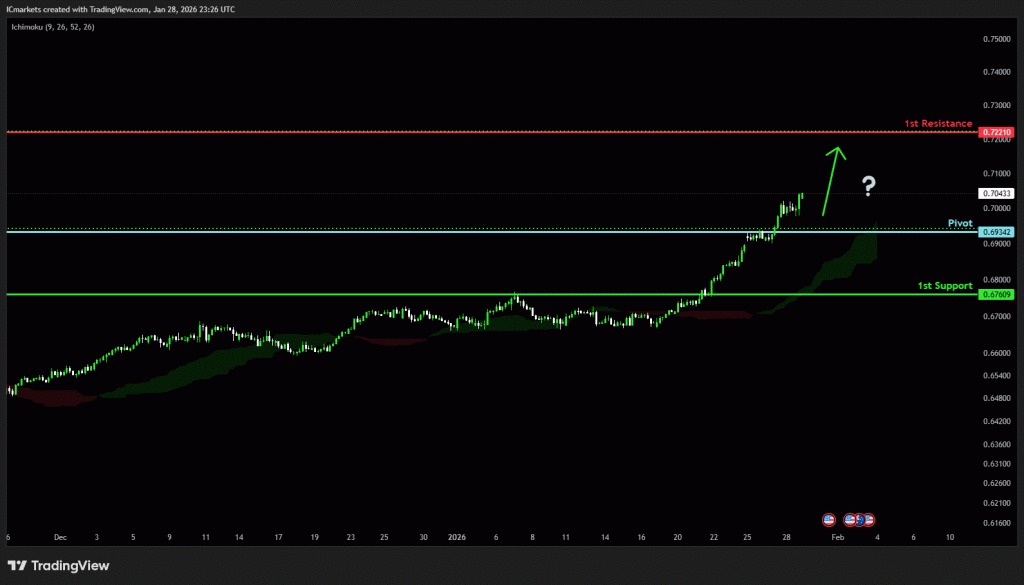1024x585 pixels.
Task: Click the current price tag 0.70433
Action: (x=997, y=193)
